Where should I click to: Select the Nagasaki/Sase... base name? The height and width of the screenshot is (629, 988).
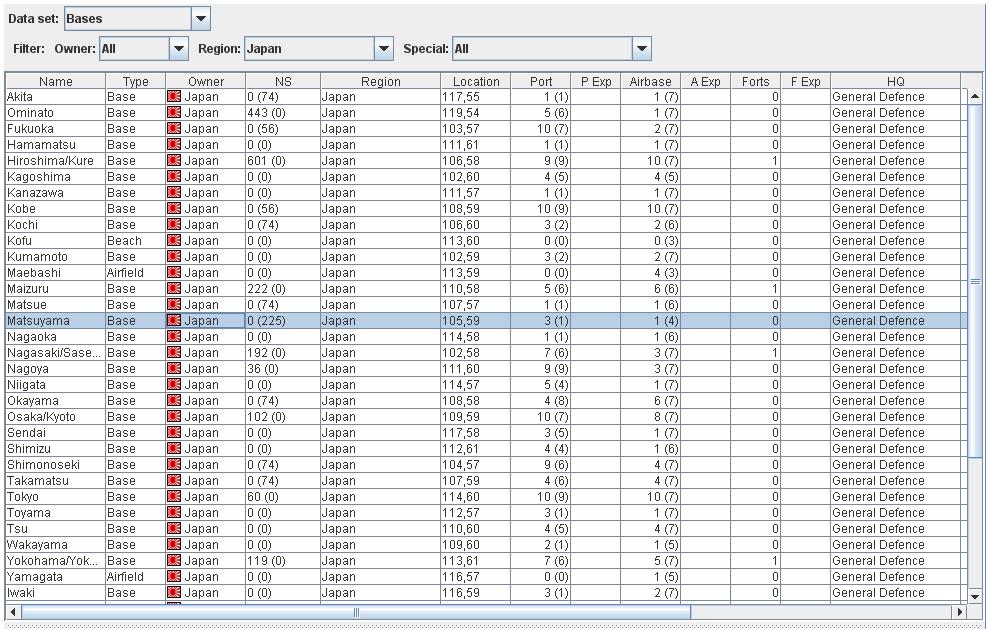click(54, 353)
